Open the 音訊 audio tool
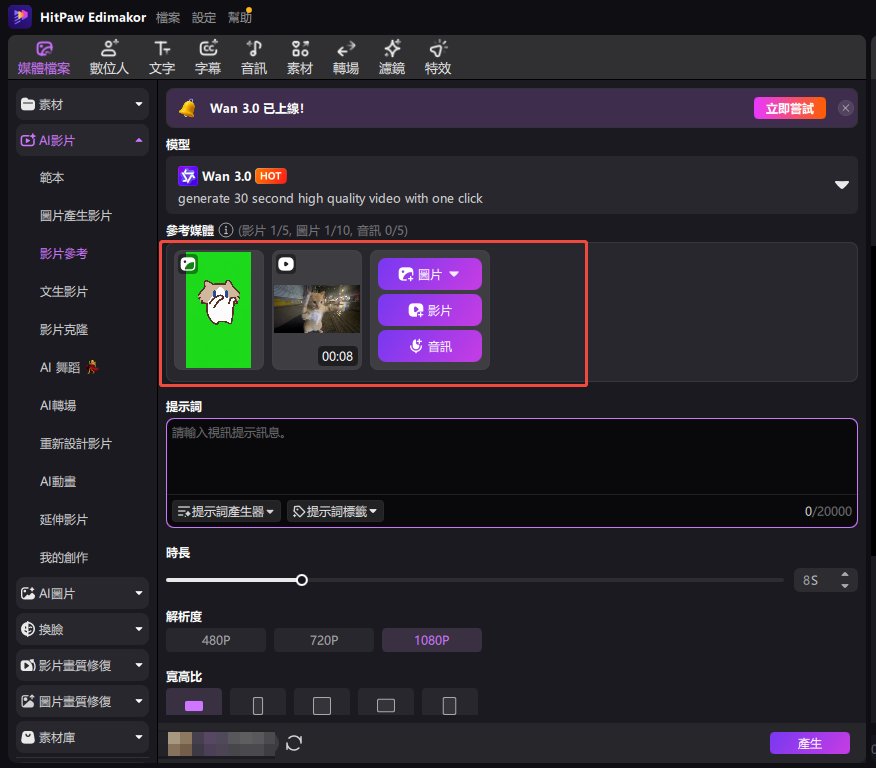 coord(254,58)
